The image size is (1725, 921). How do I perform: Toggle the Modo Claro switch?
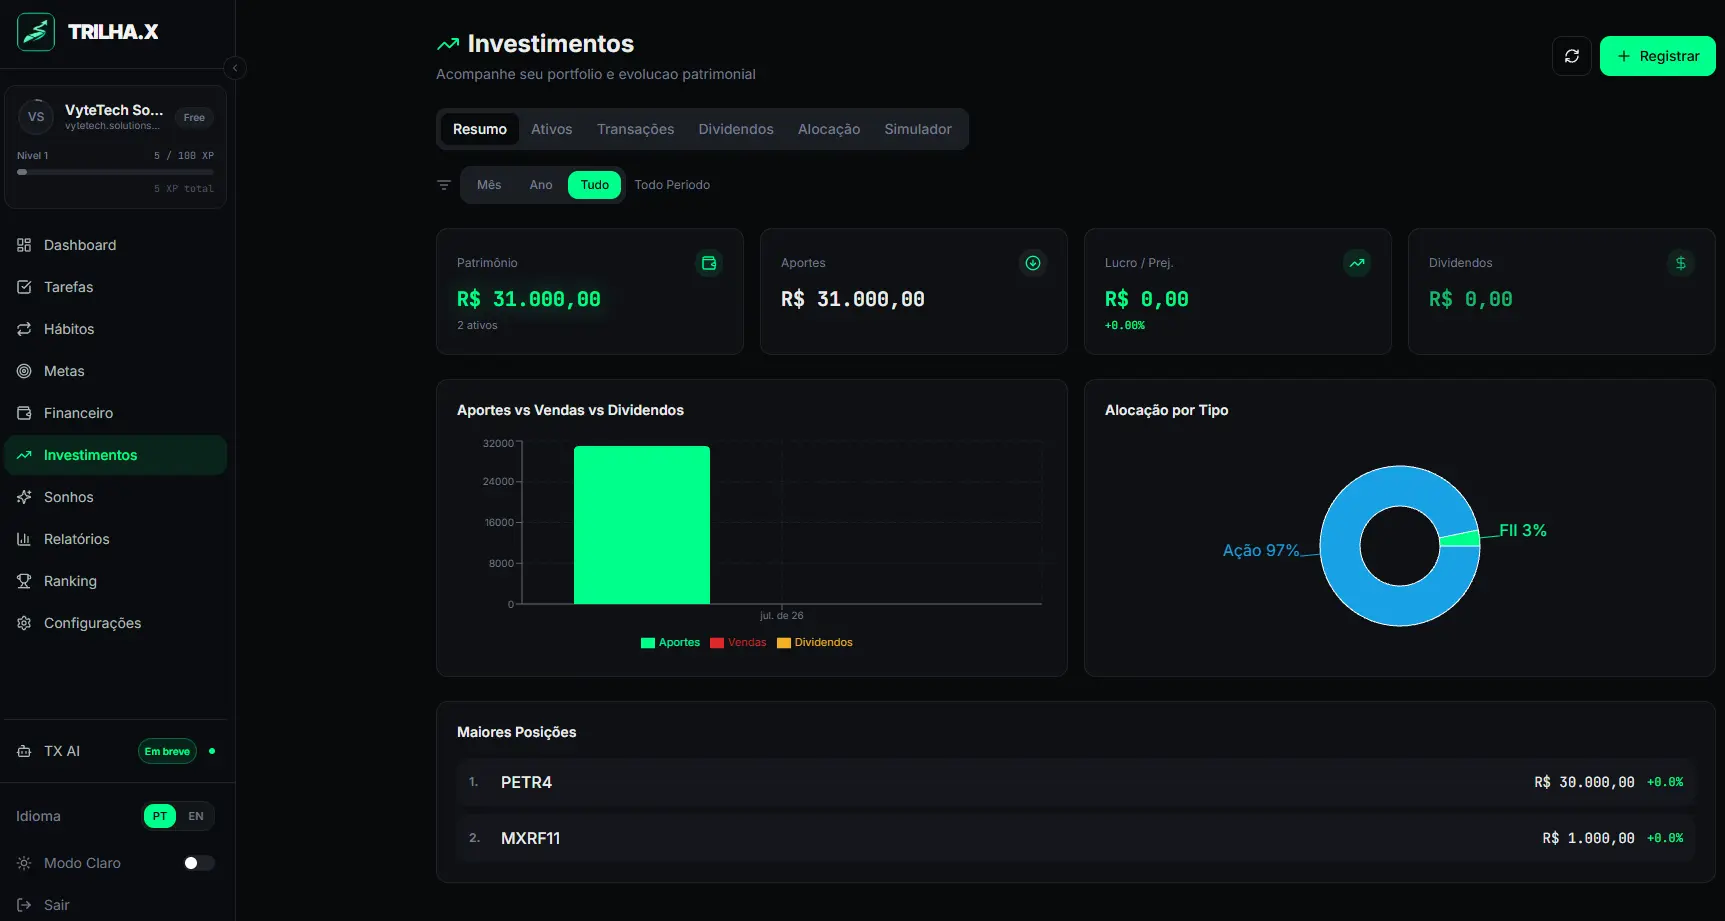199,863
